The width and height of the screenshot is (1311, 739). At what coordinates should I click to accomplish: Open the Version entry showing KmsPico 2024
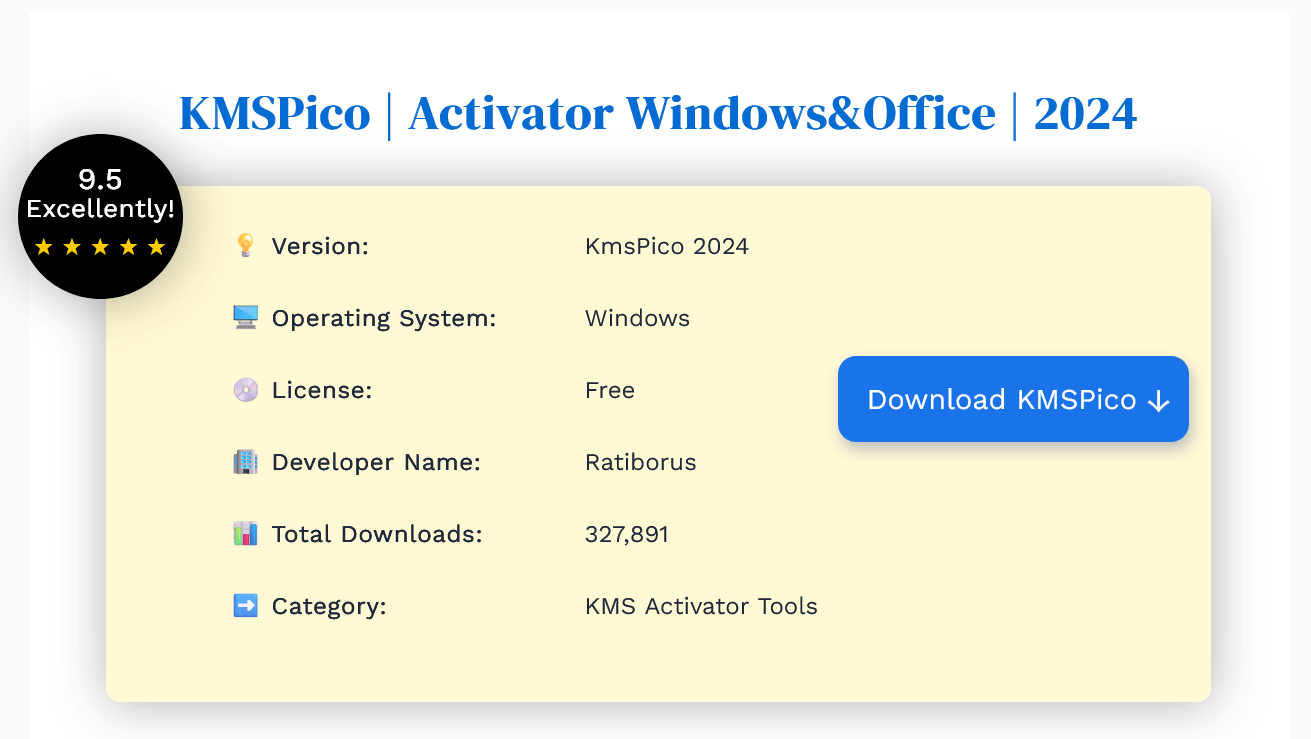(666, 245)
